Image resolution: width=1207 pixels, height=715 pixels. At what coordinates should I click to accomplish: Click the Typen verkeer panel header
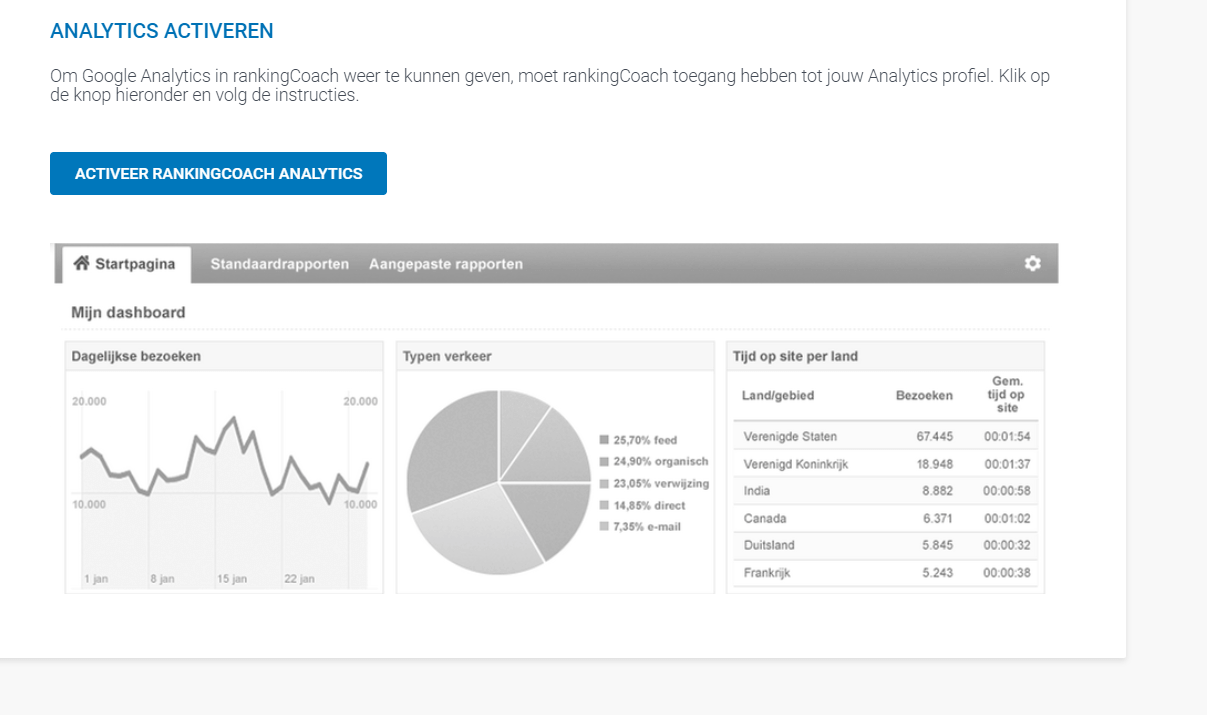[557, 356]
